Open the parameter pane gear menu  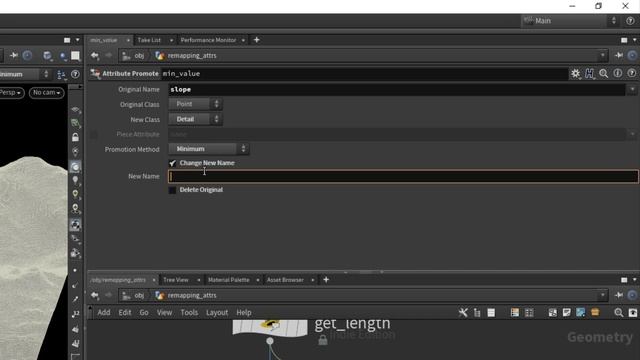click(x=576, y=73)
